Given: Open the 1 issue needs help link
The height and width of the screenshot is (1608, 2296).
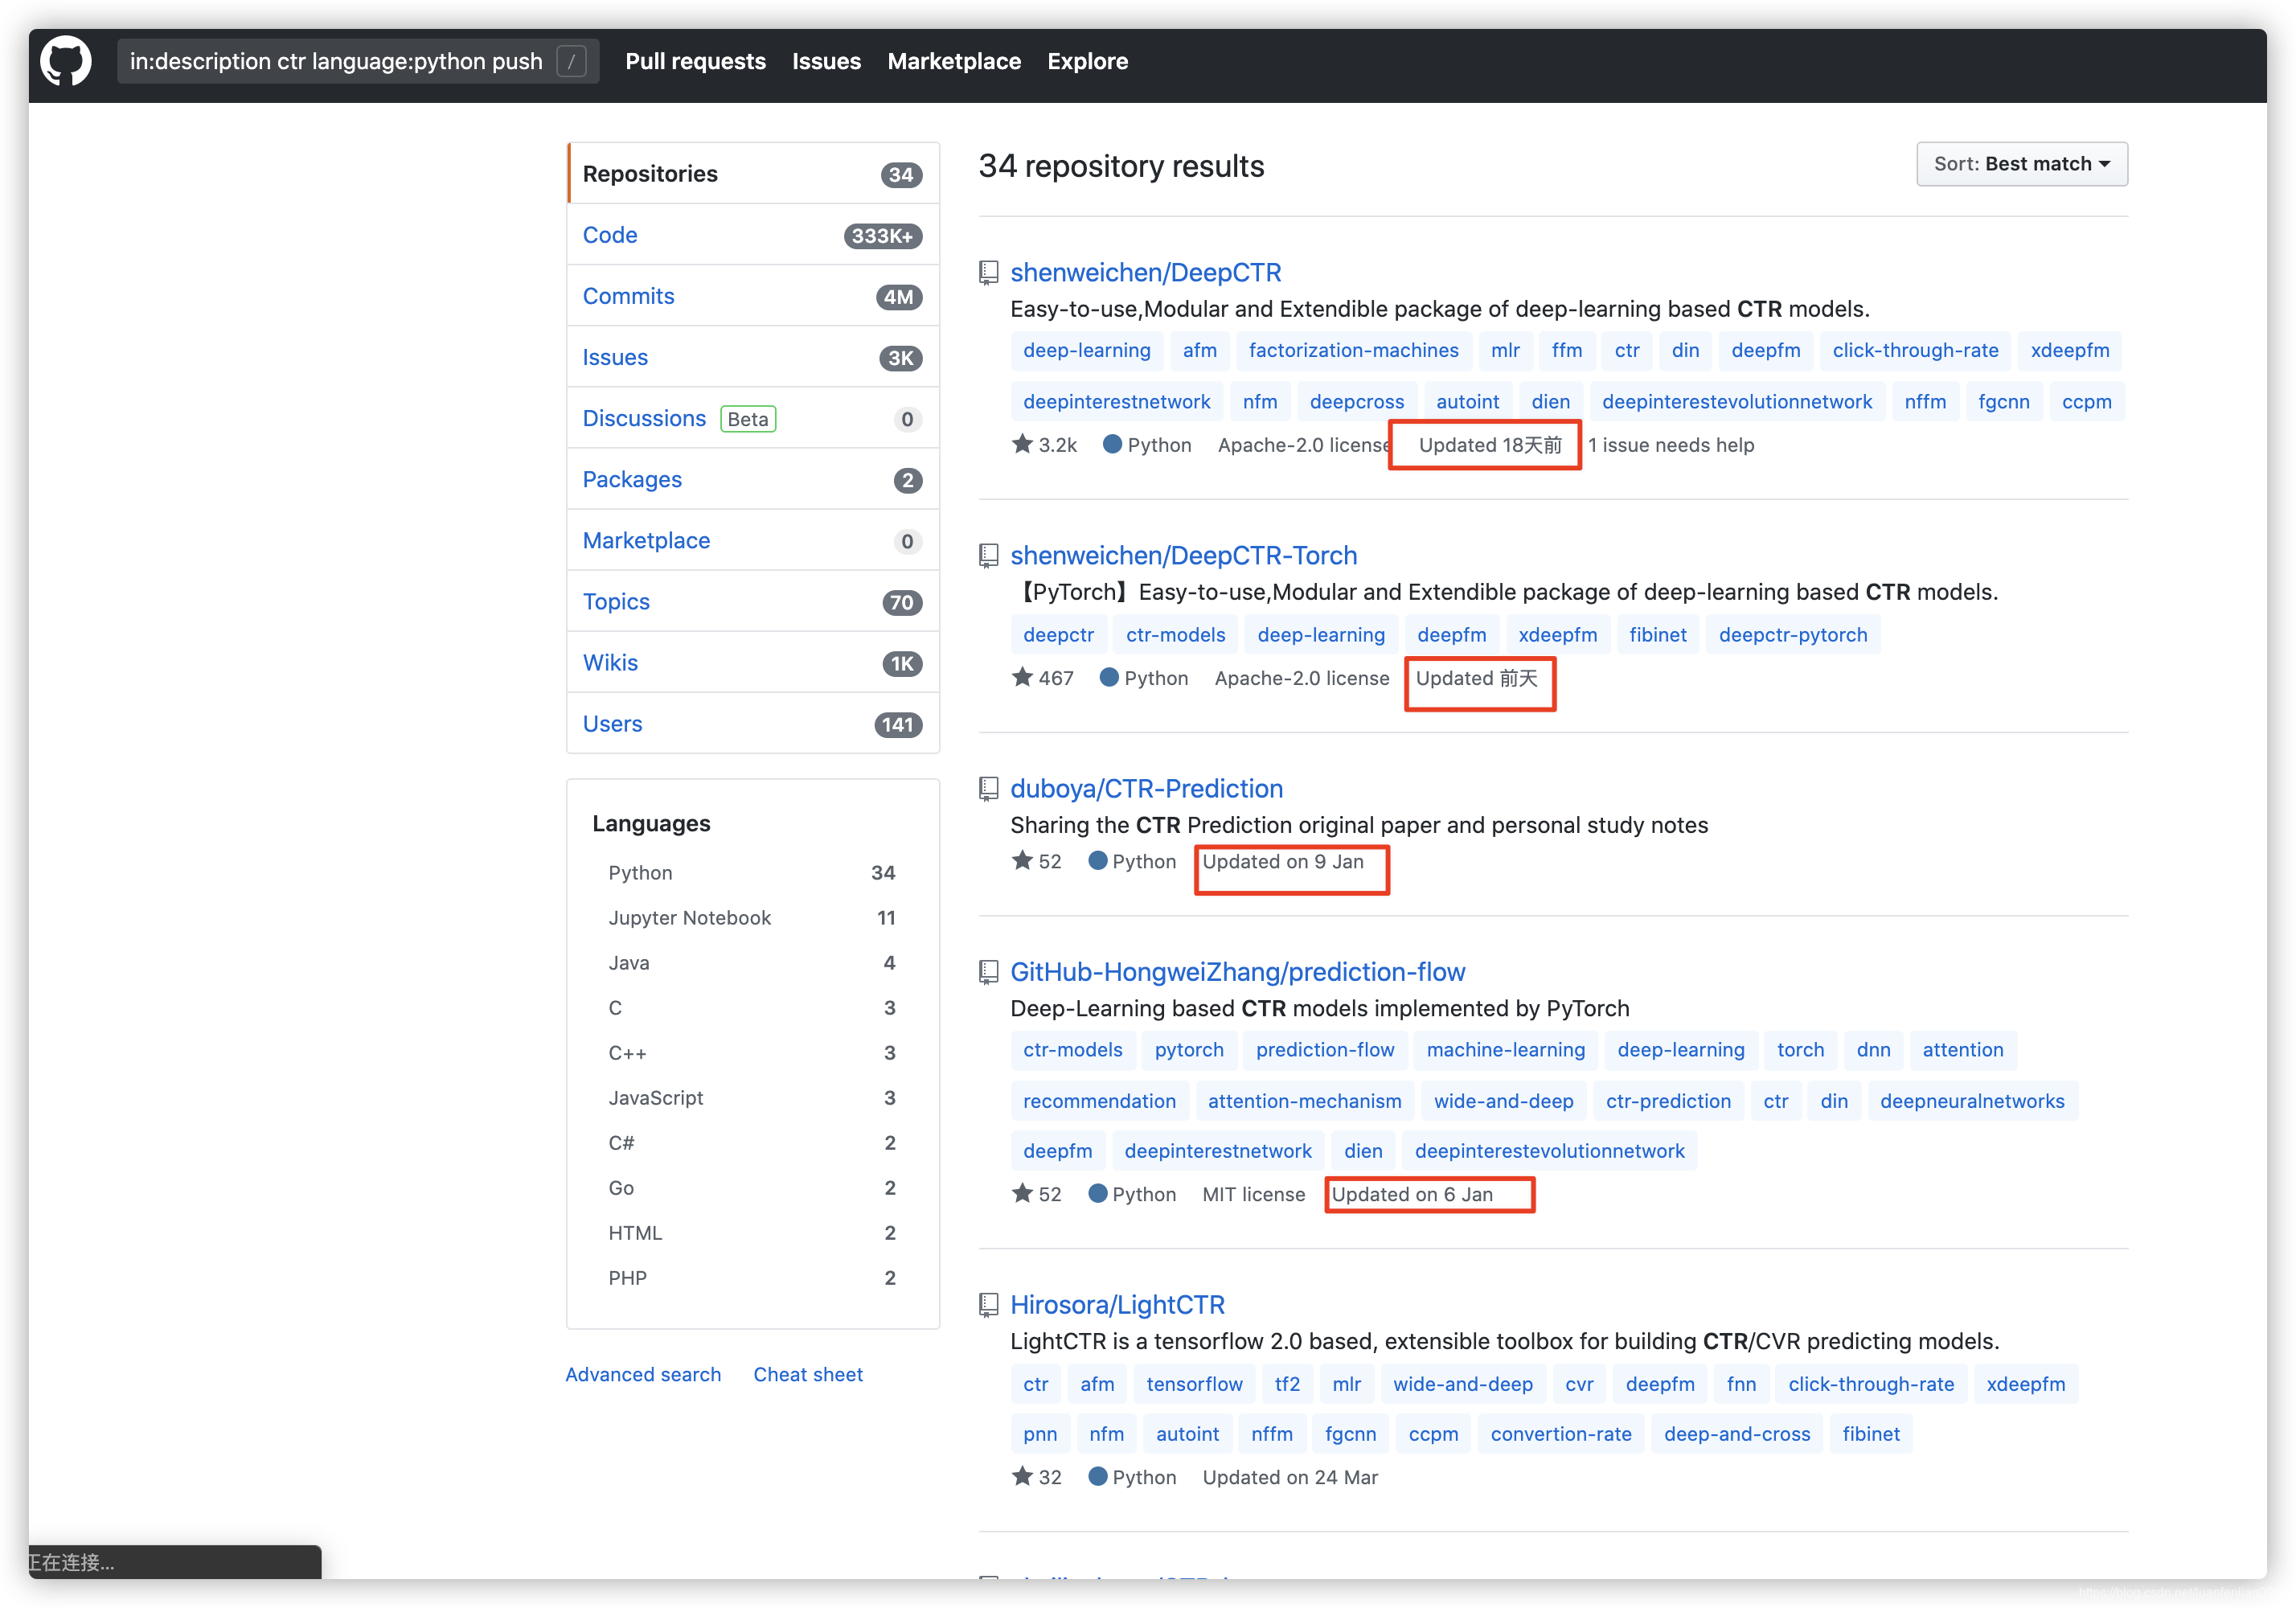Looking at the screenshot, I should click(1671, 445).
